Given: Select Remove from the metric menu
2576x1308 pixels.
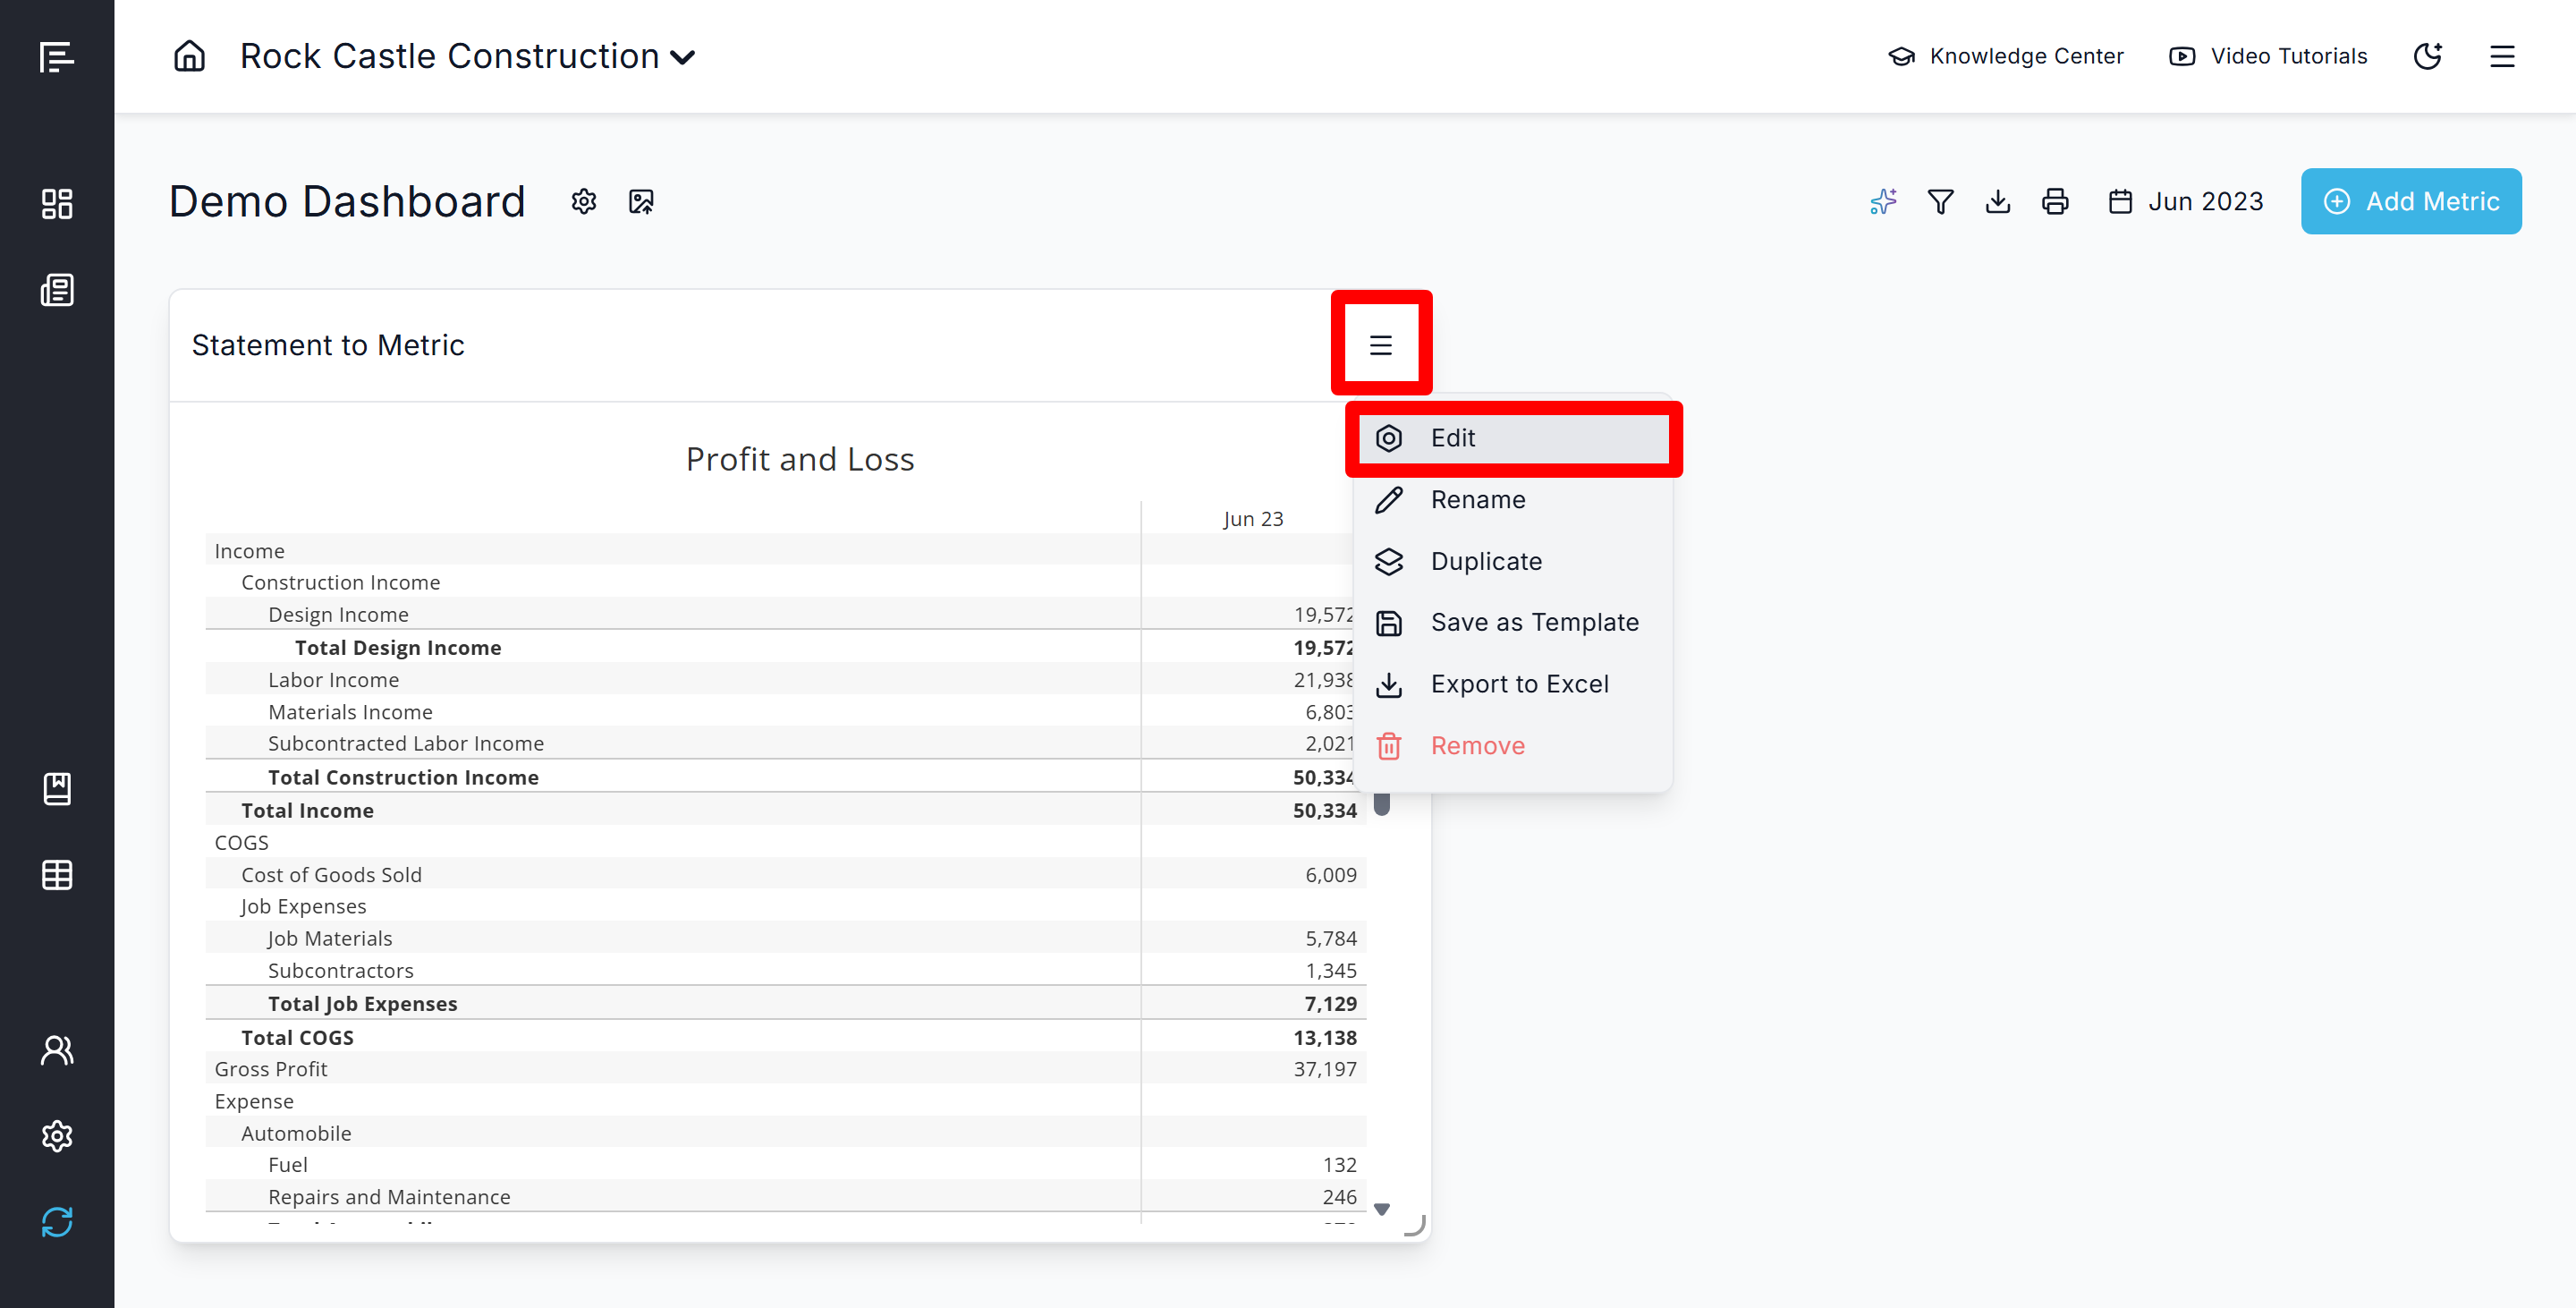Looking at the screenshot, I should coord(1477,746).
